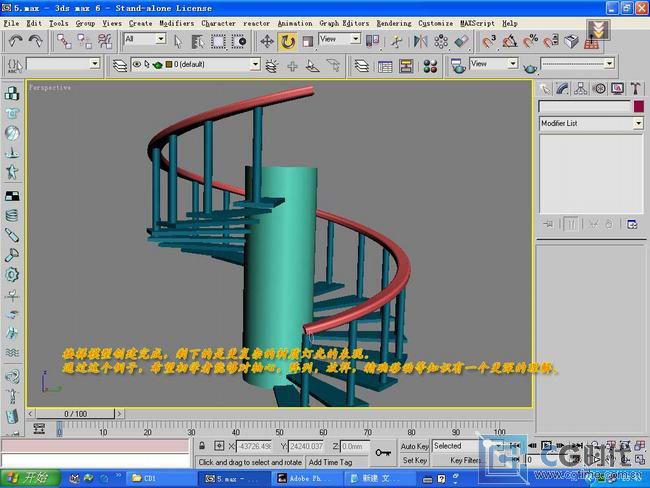Click the Set Key button
Screen dimensions: 650x488
(415, 460)
